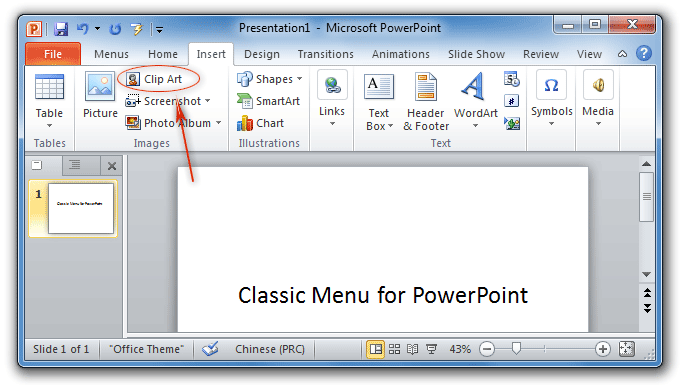Image resolution: width=689 pixels, height=385 pixels.
Task: Minimize the ribbon with the caret button
Action: click(622, 54)
